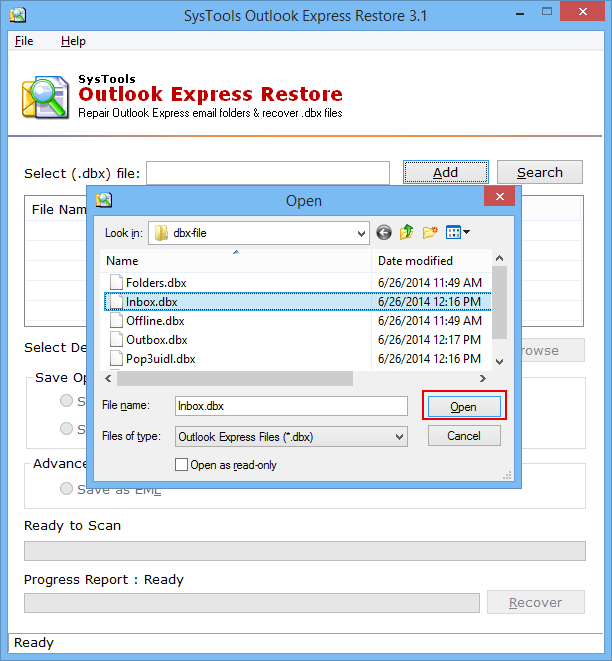Maximize the SysTools main window

tap(547, 12)
